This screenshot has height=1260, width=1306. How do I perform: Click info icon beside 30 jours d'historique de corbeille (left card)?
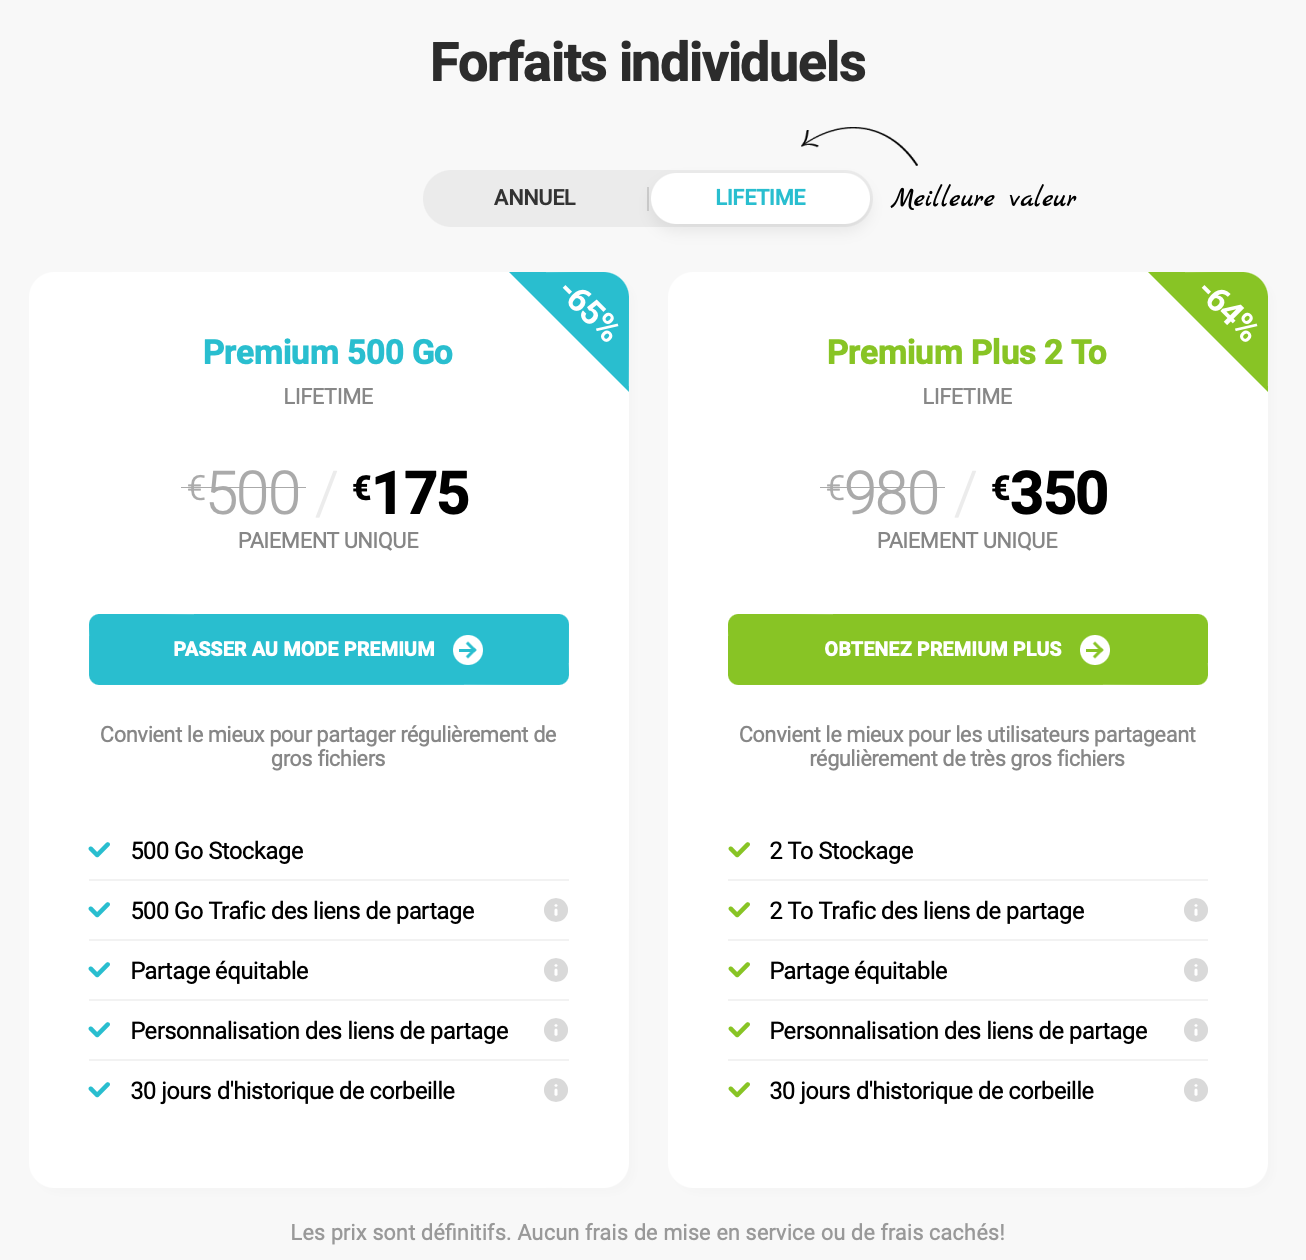[556, 1090]
